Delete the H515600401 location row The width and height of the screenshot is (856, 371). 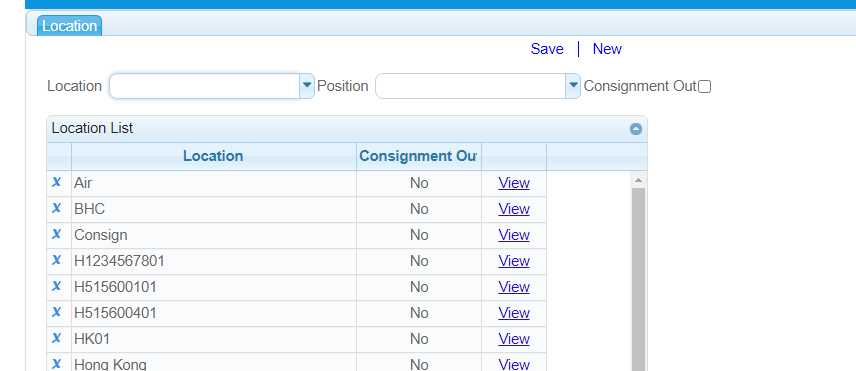(x=56, y=312)
